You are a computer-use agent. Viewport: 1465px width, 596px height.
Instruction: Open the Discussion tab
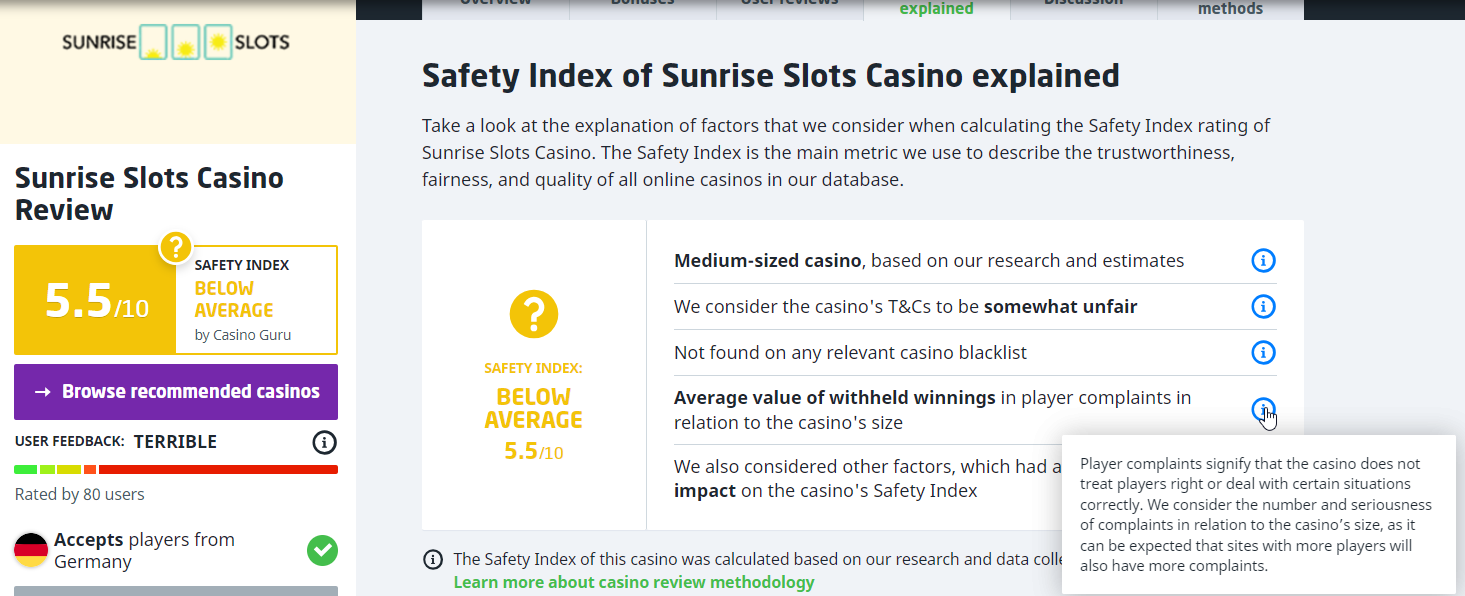(1083, 6)
